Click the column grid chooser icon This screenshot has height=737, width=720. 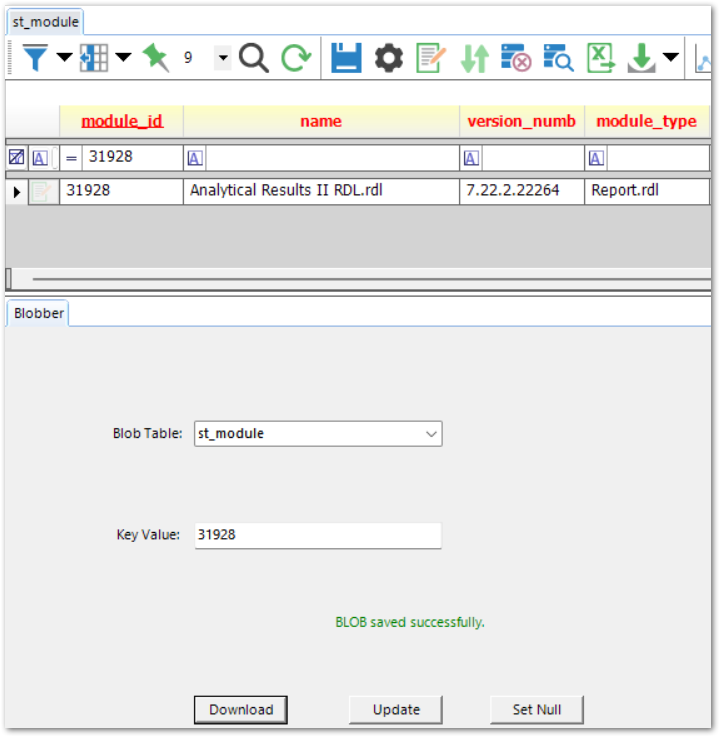[x=94, y=58]
